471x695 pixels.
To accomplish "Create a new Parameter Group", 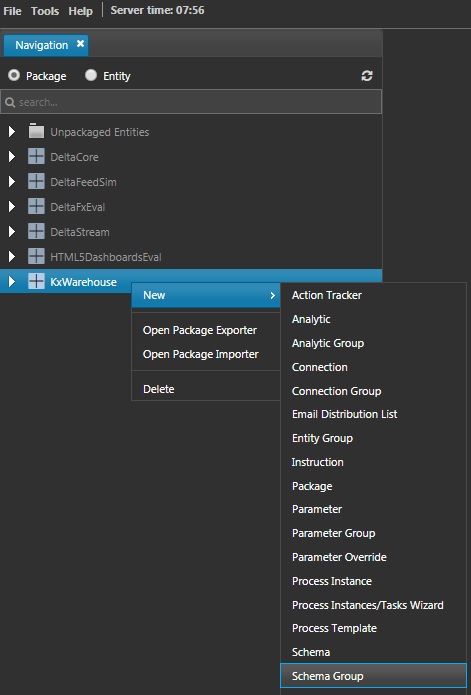I will click(x=374, y=533).
